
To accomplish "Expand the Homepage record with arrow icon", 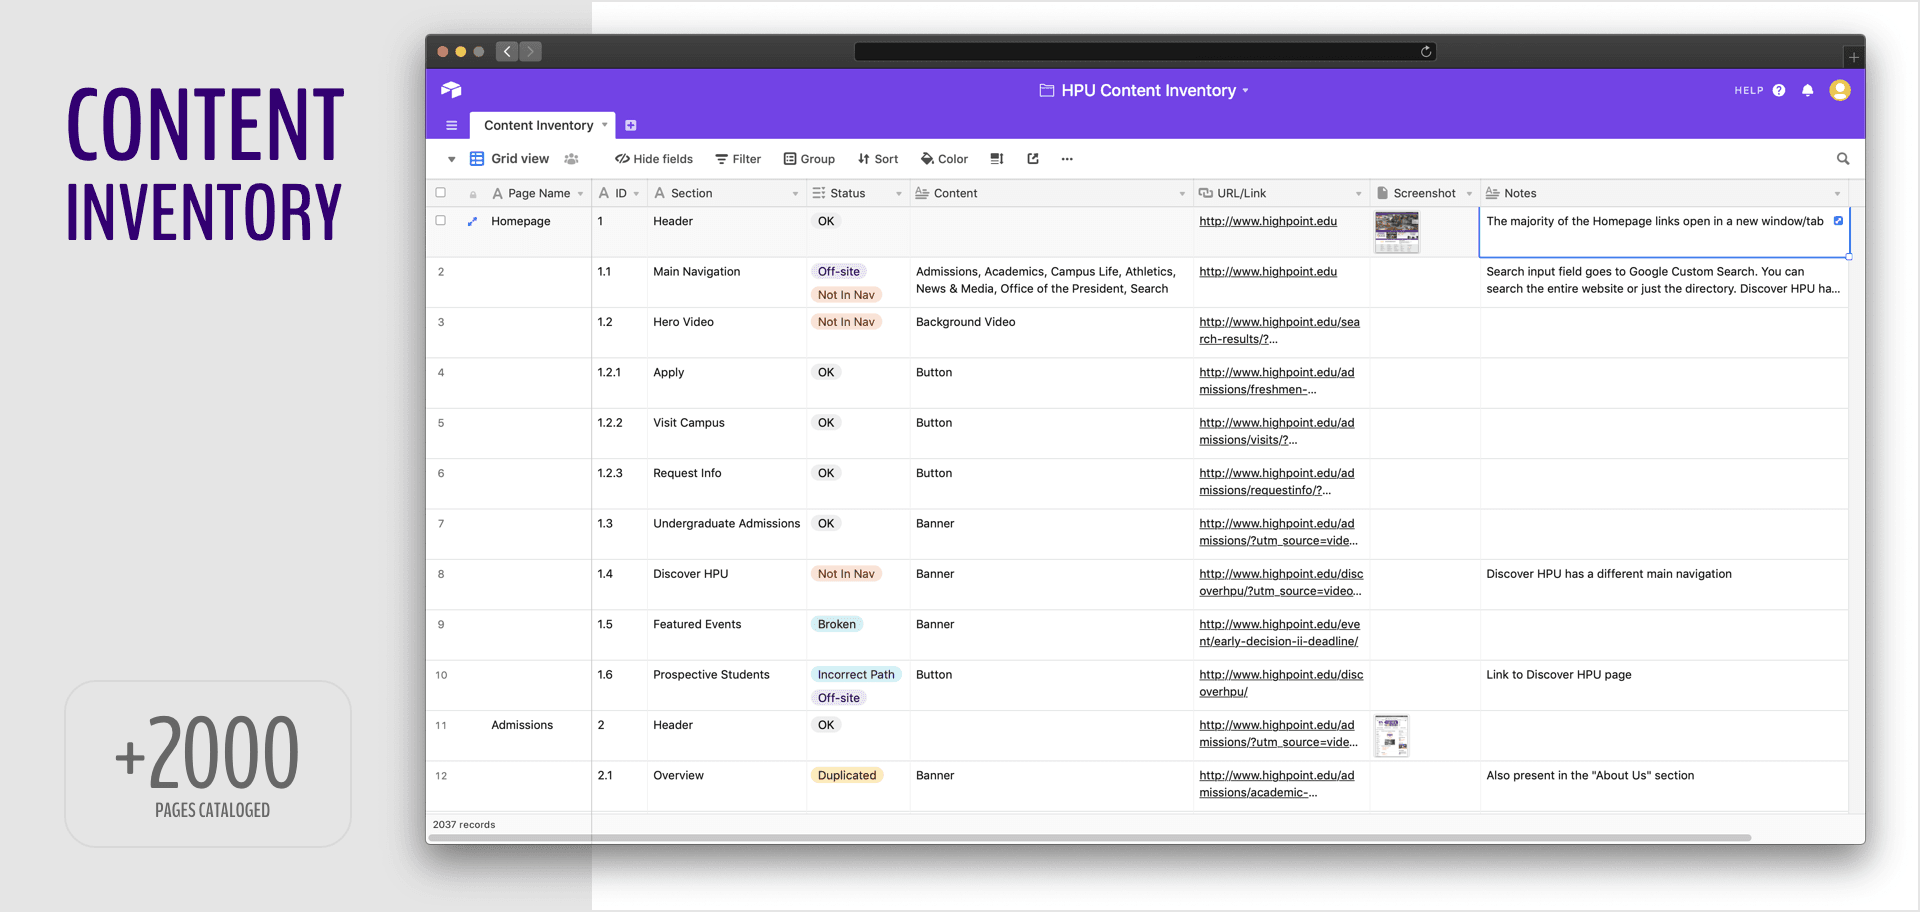I will point(472,222).
